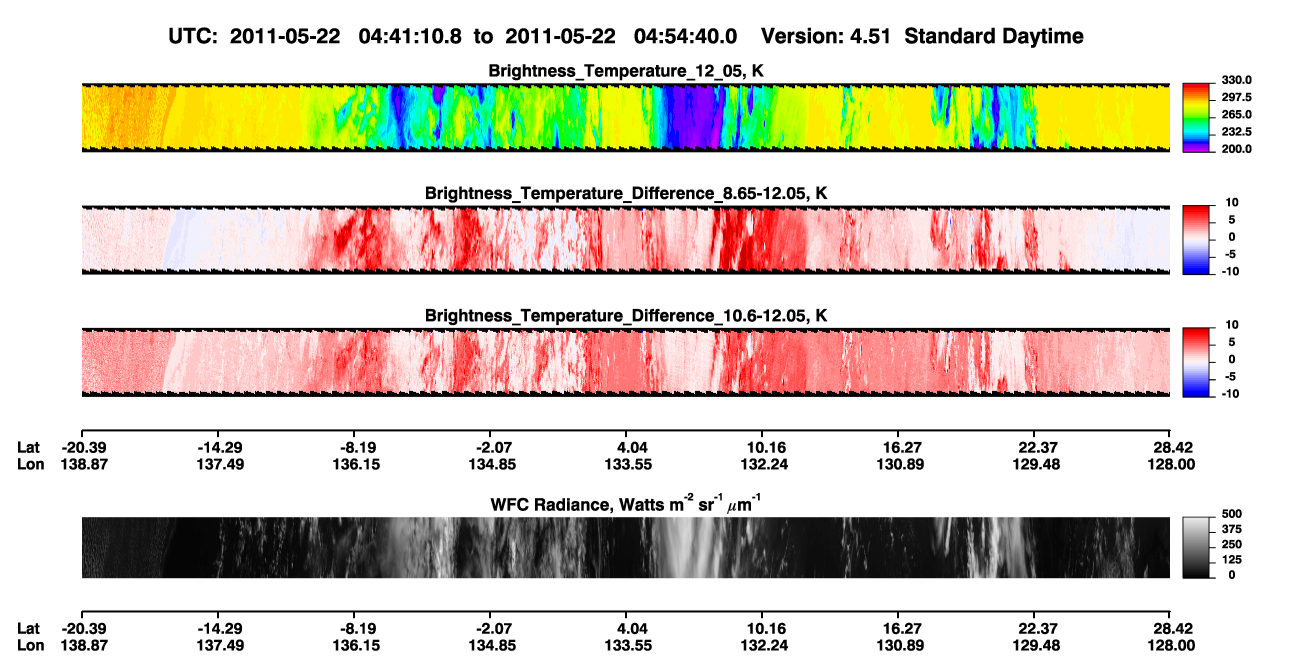Click bottom axis longitude label 133.55
Viewport: 1300px width, 667px height.
coord(628,645)
